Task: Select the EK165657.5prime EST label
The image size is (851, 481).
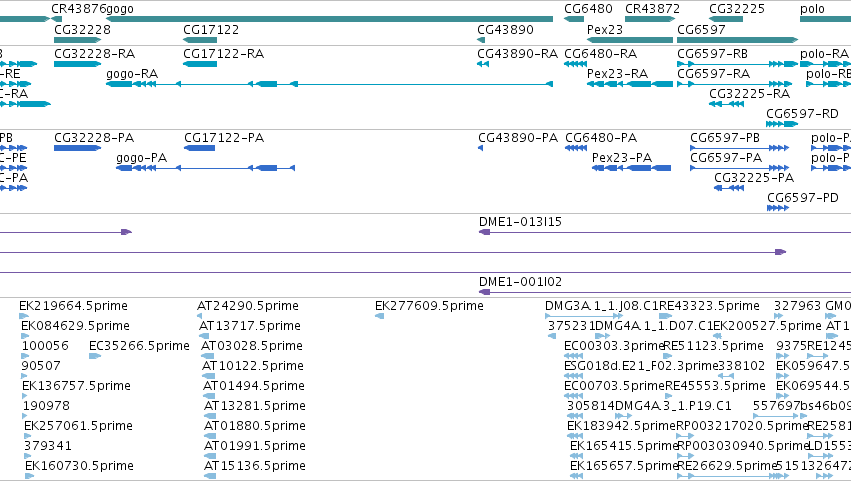Action: coord(624,466)
